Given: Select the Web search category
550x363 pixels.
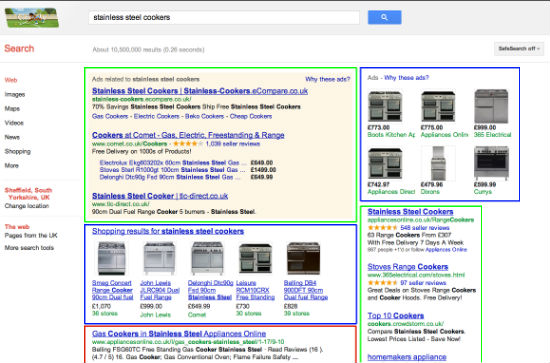Looking at the screenshot, I should coord(11,80).
